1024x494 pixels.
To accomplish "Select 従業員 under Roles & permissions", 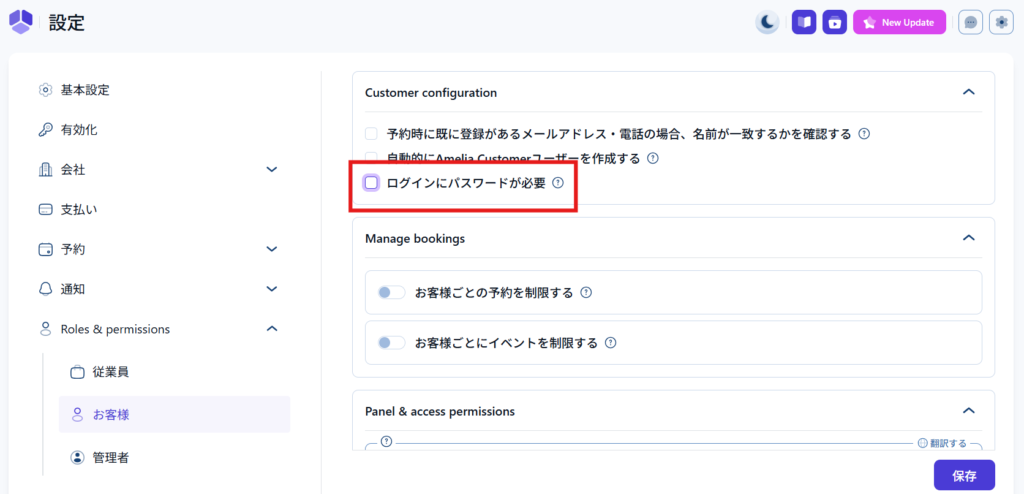I will (x=110, y=372).
